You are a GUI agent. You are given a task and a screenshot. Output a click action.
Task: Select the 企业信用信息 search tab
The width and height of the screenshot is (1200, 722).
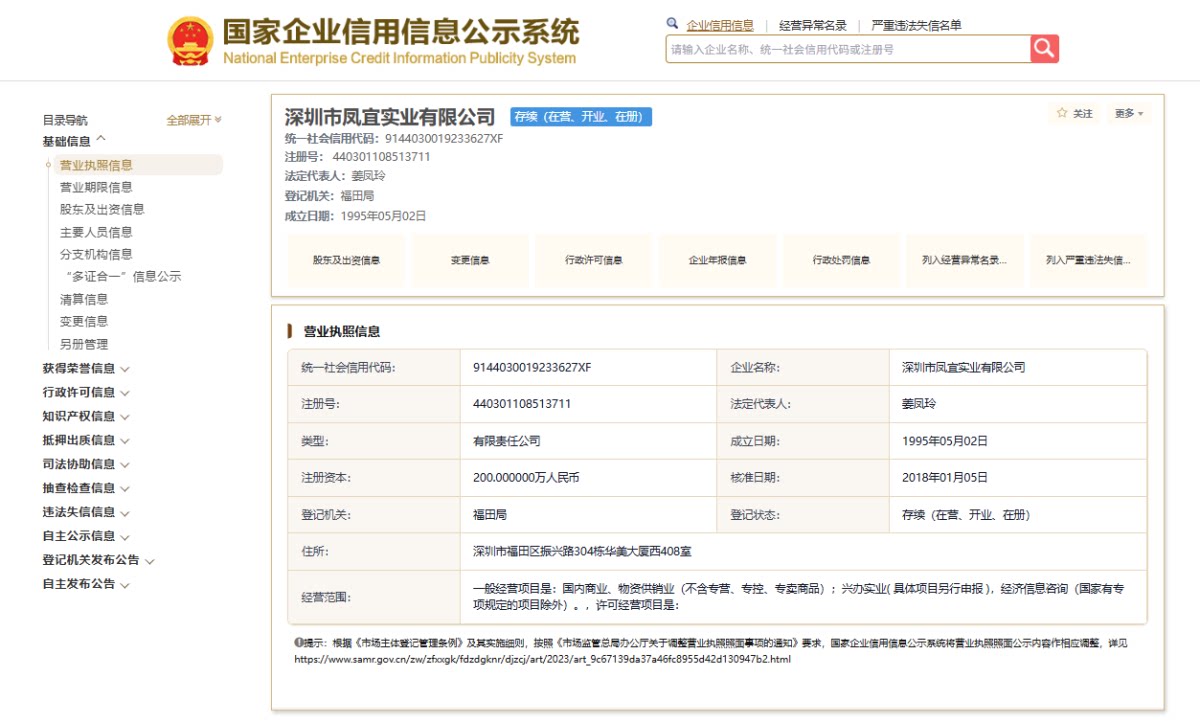720,25
